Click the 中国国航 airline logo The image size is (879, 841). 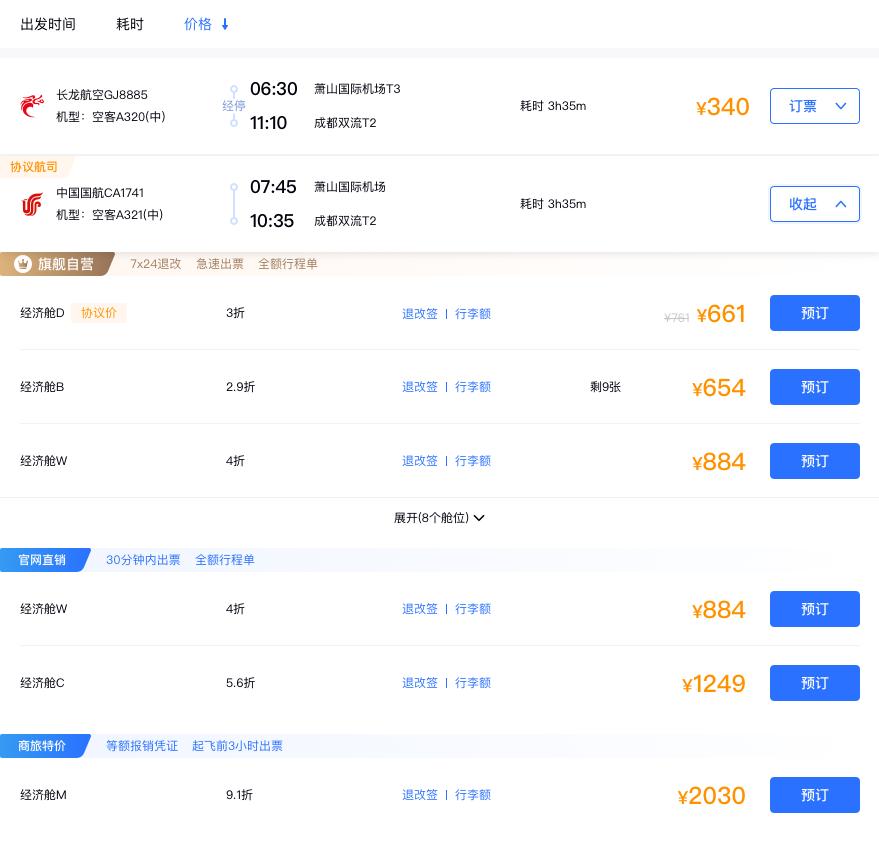pos(32,204)
